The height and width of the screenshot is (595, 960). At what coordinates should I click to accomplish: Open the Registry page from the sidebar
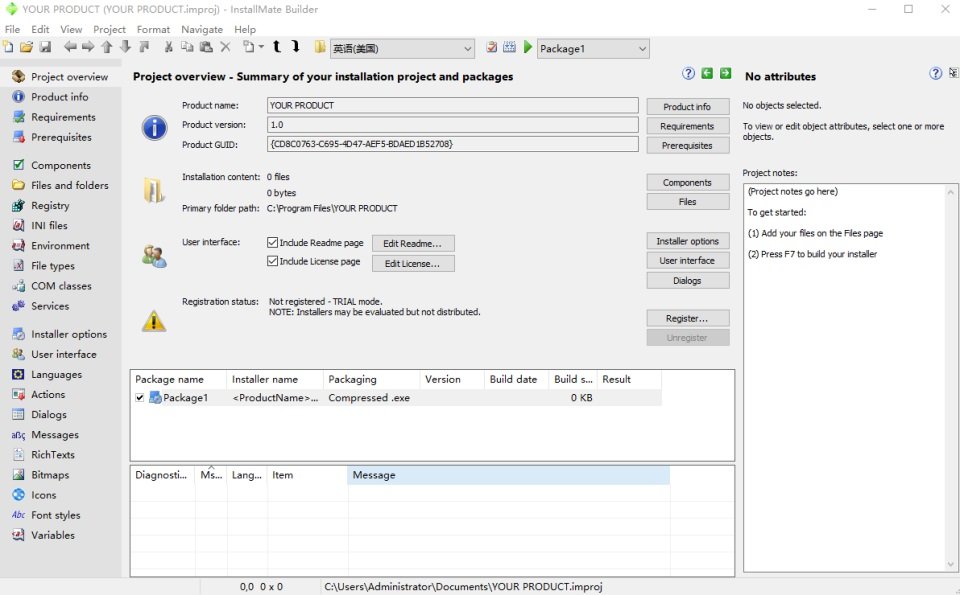pyautogui.click(x=50, y=206)
